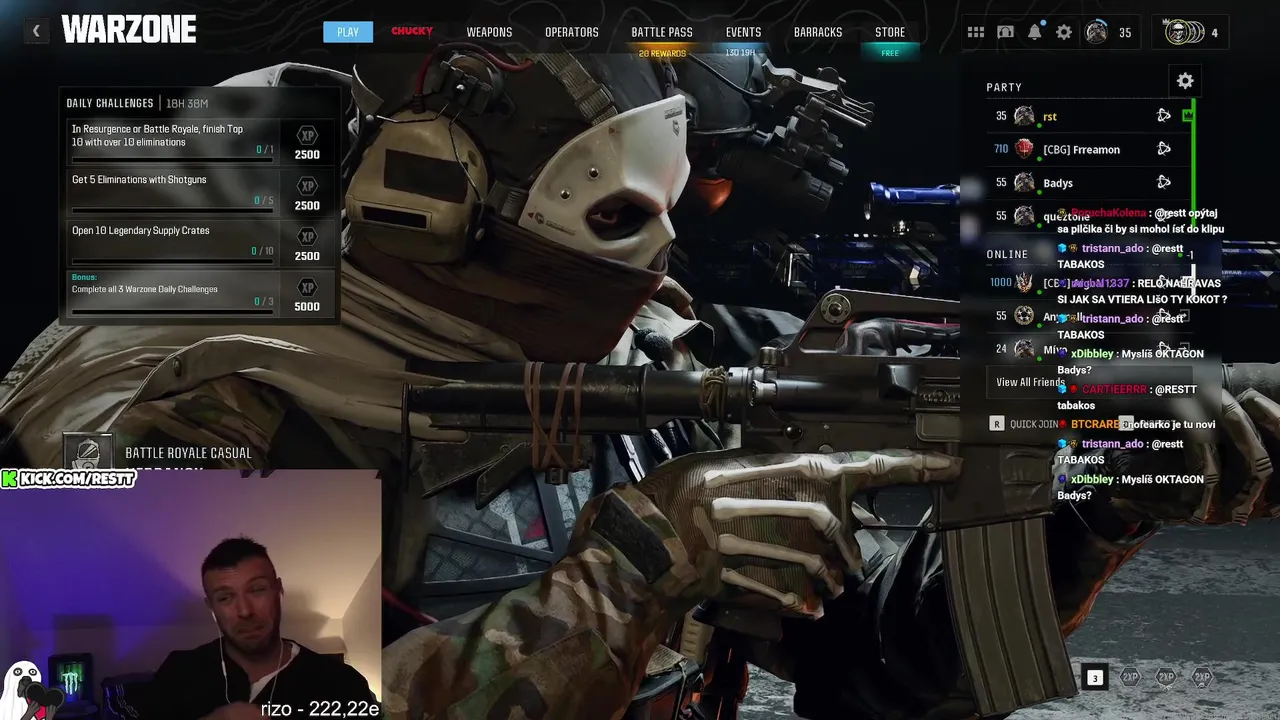
Task: Switch to the WEAPONS tab
Action: click(489, 32)
